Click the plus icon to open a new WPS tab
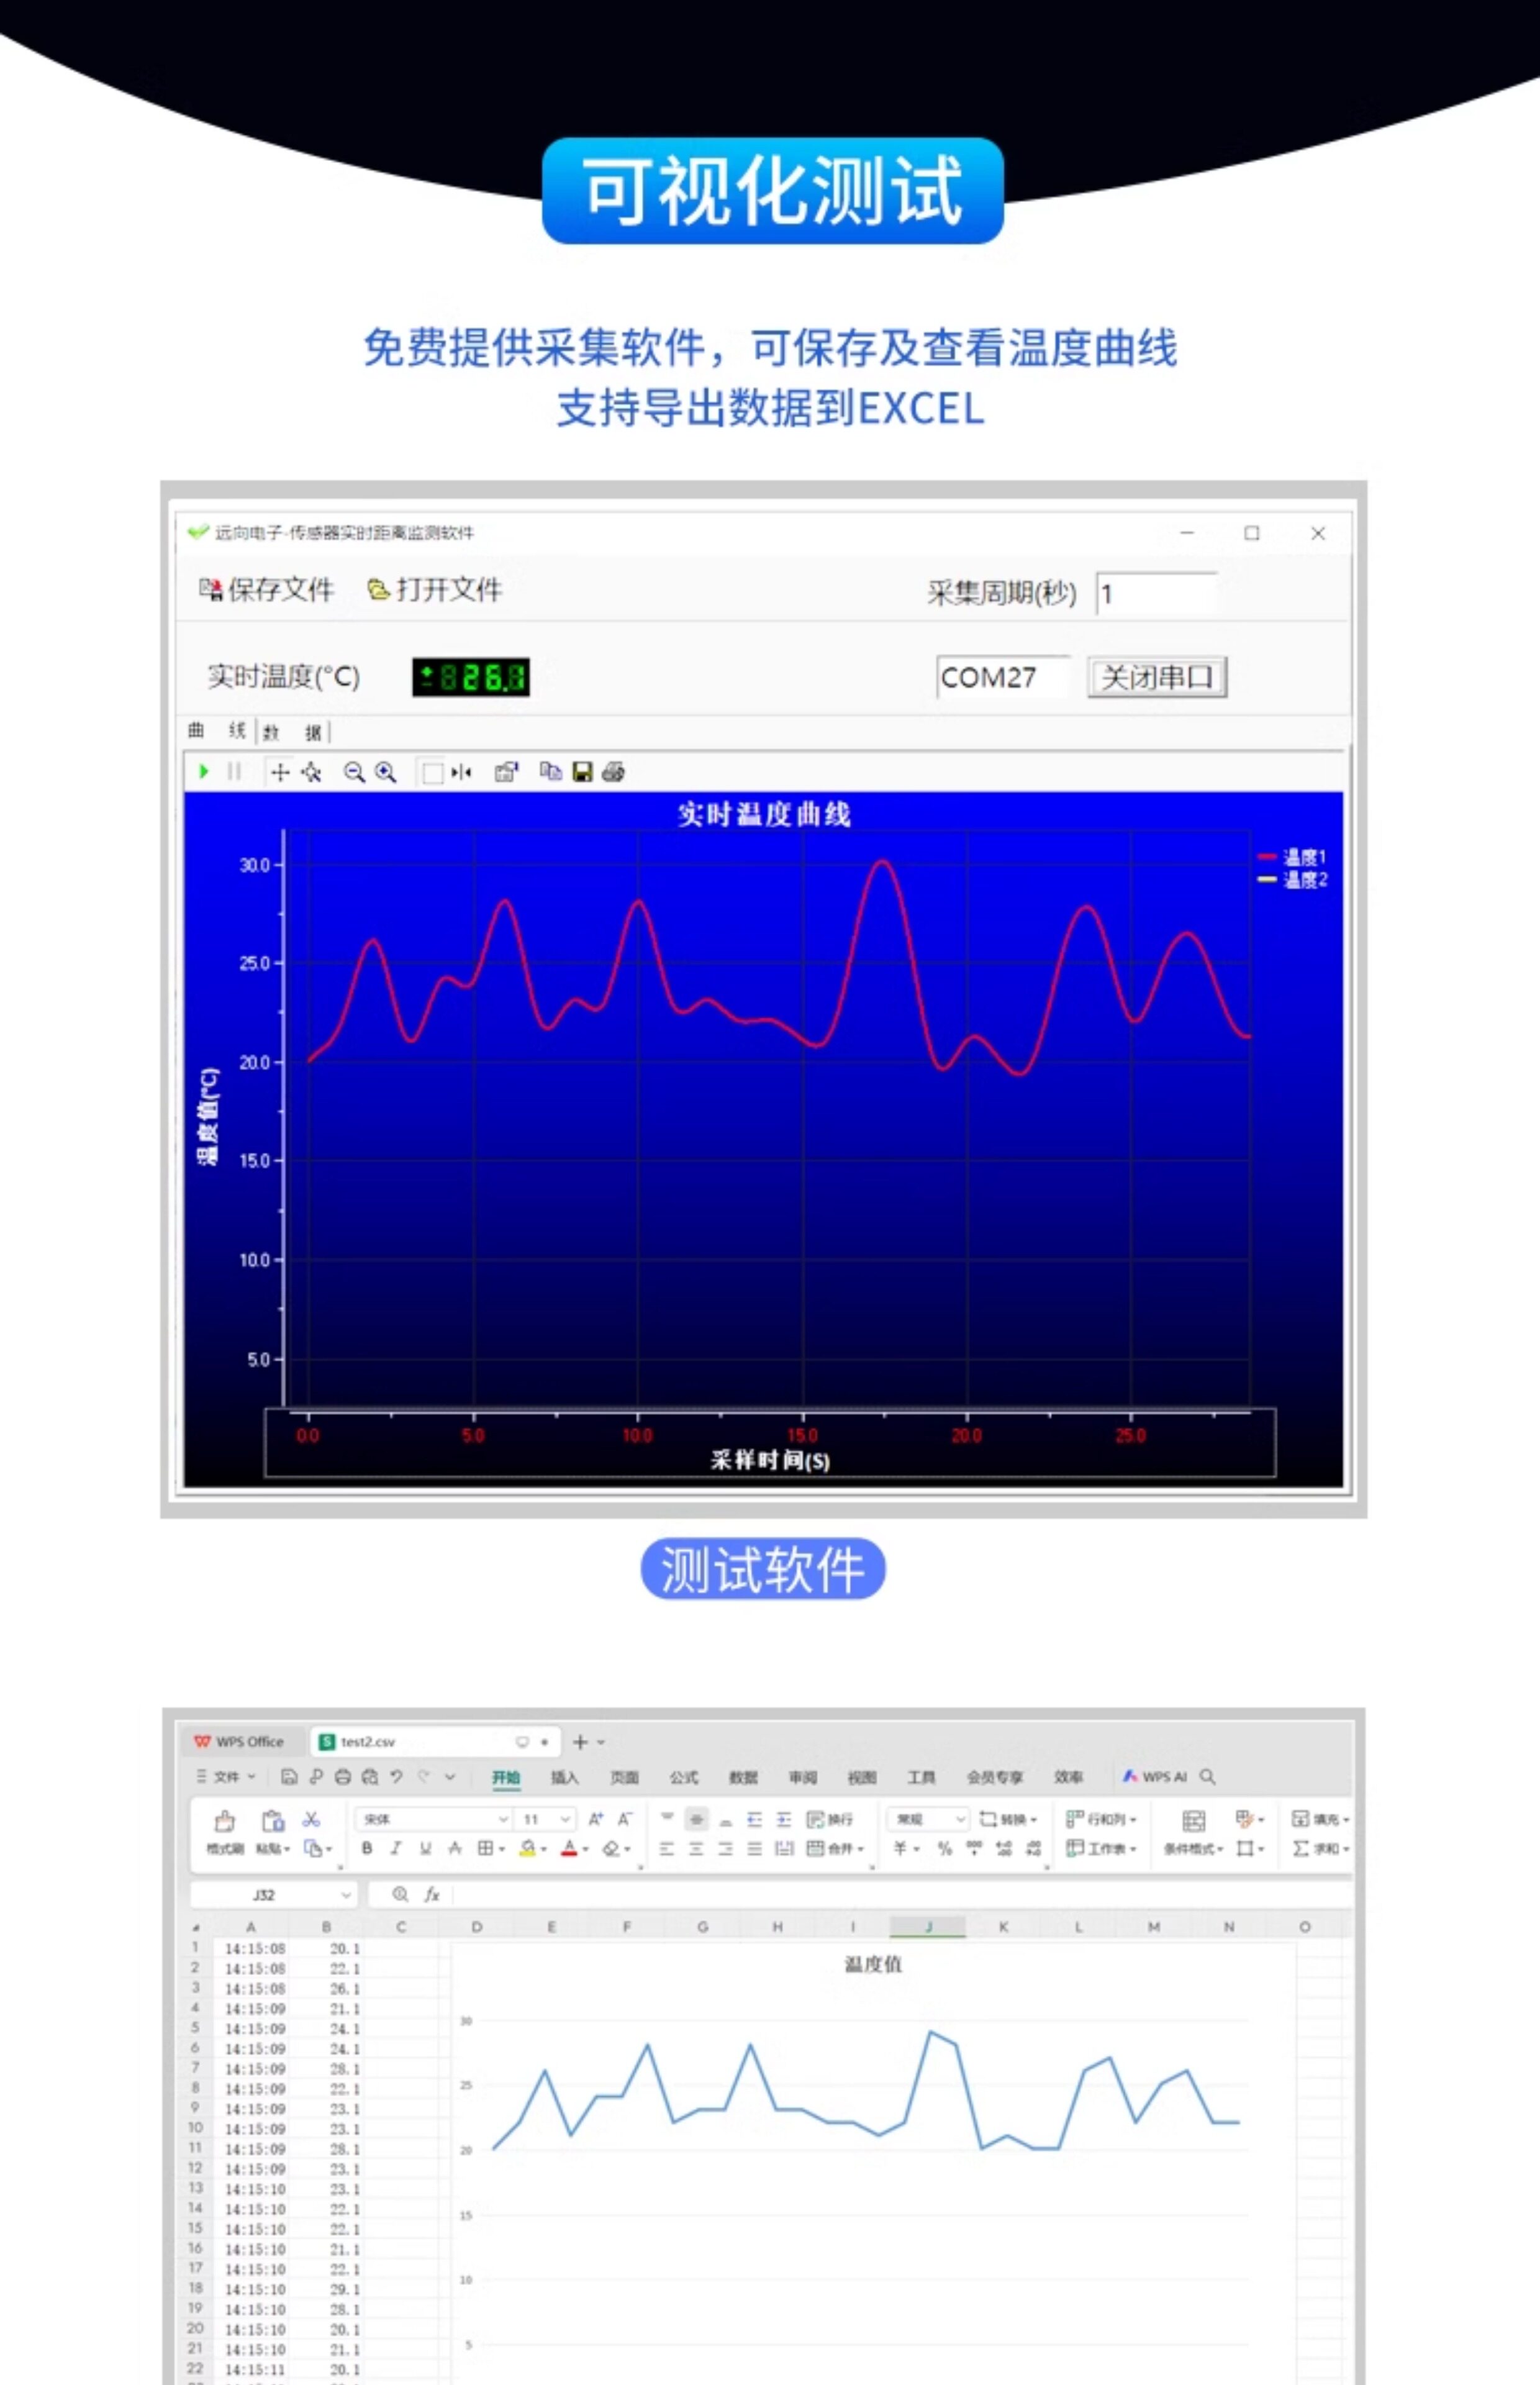This screenshot has width=1540, height=2385. (x=580, y=1742)
